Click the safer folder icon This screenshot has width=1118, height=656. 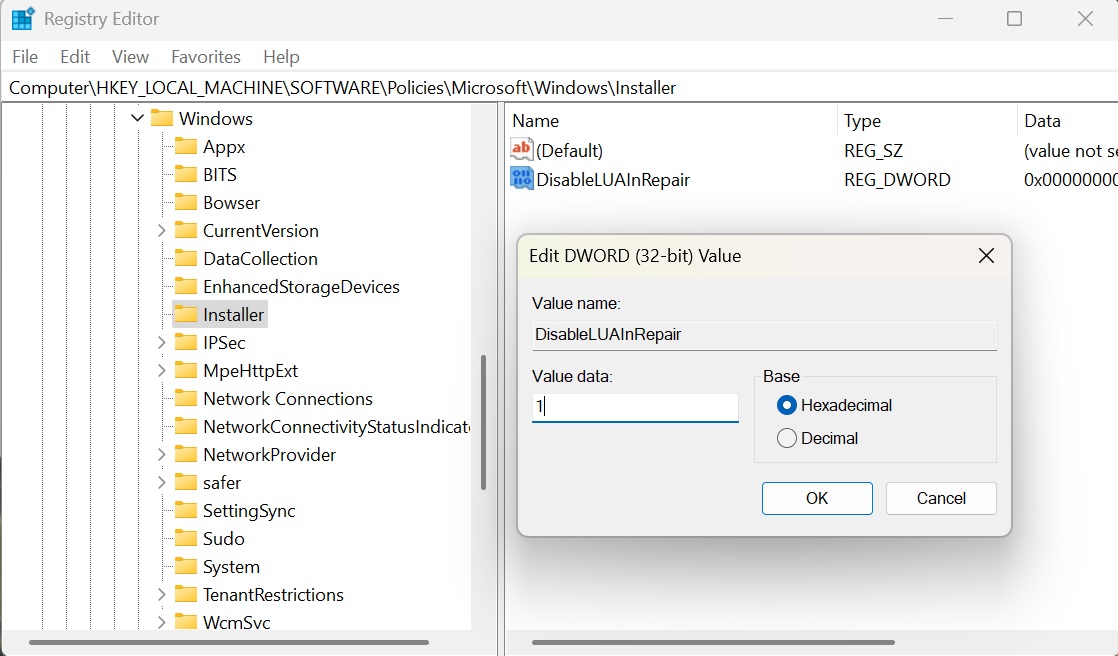click(x=186, y=482)
